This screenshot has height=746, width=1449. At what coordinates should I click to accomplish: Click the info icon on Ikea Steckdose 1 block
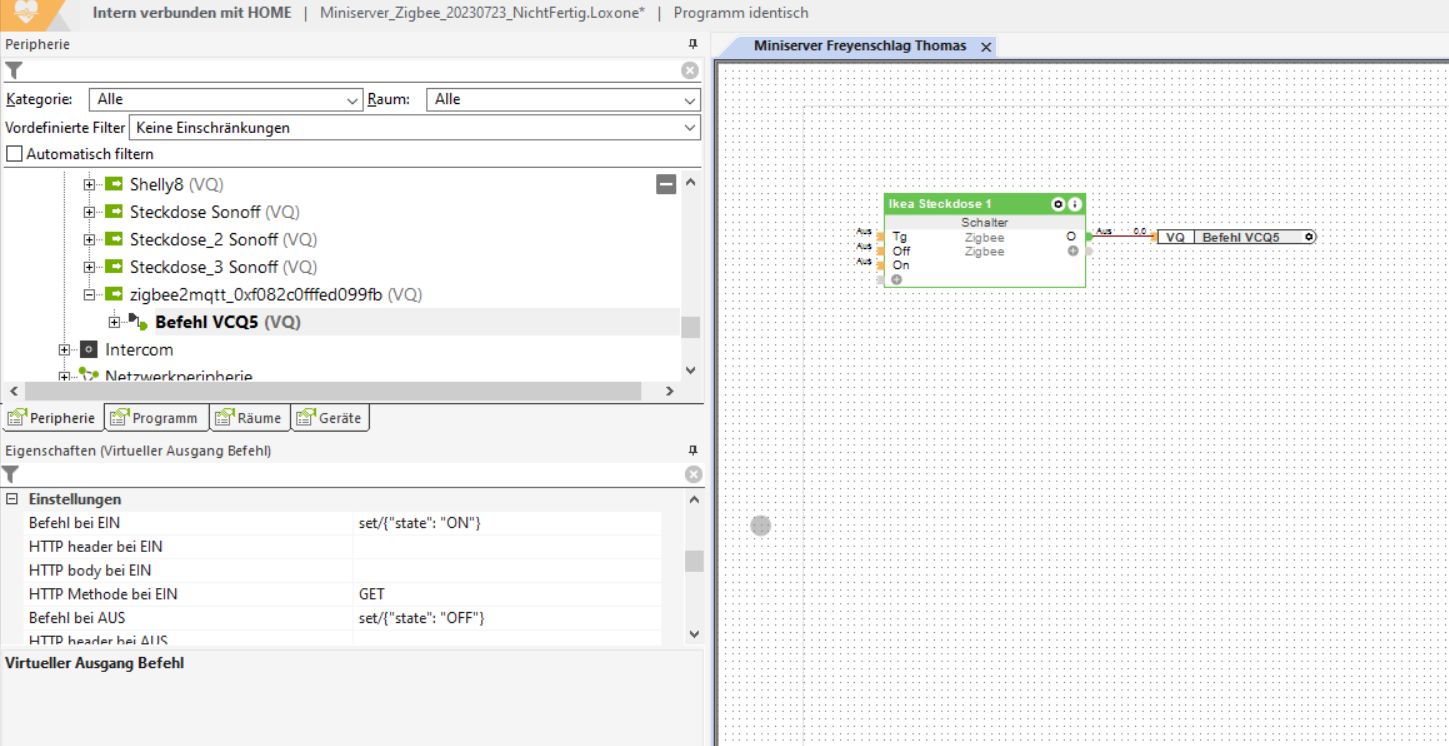coord(1075,204)
